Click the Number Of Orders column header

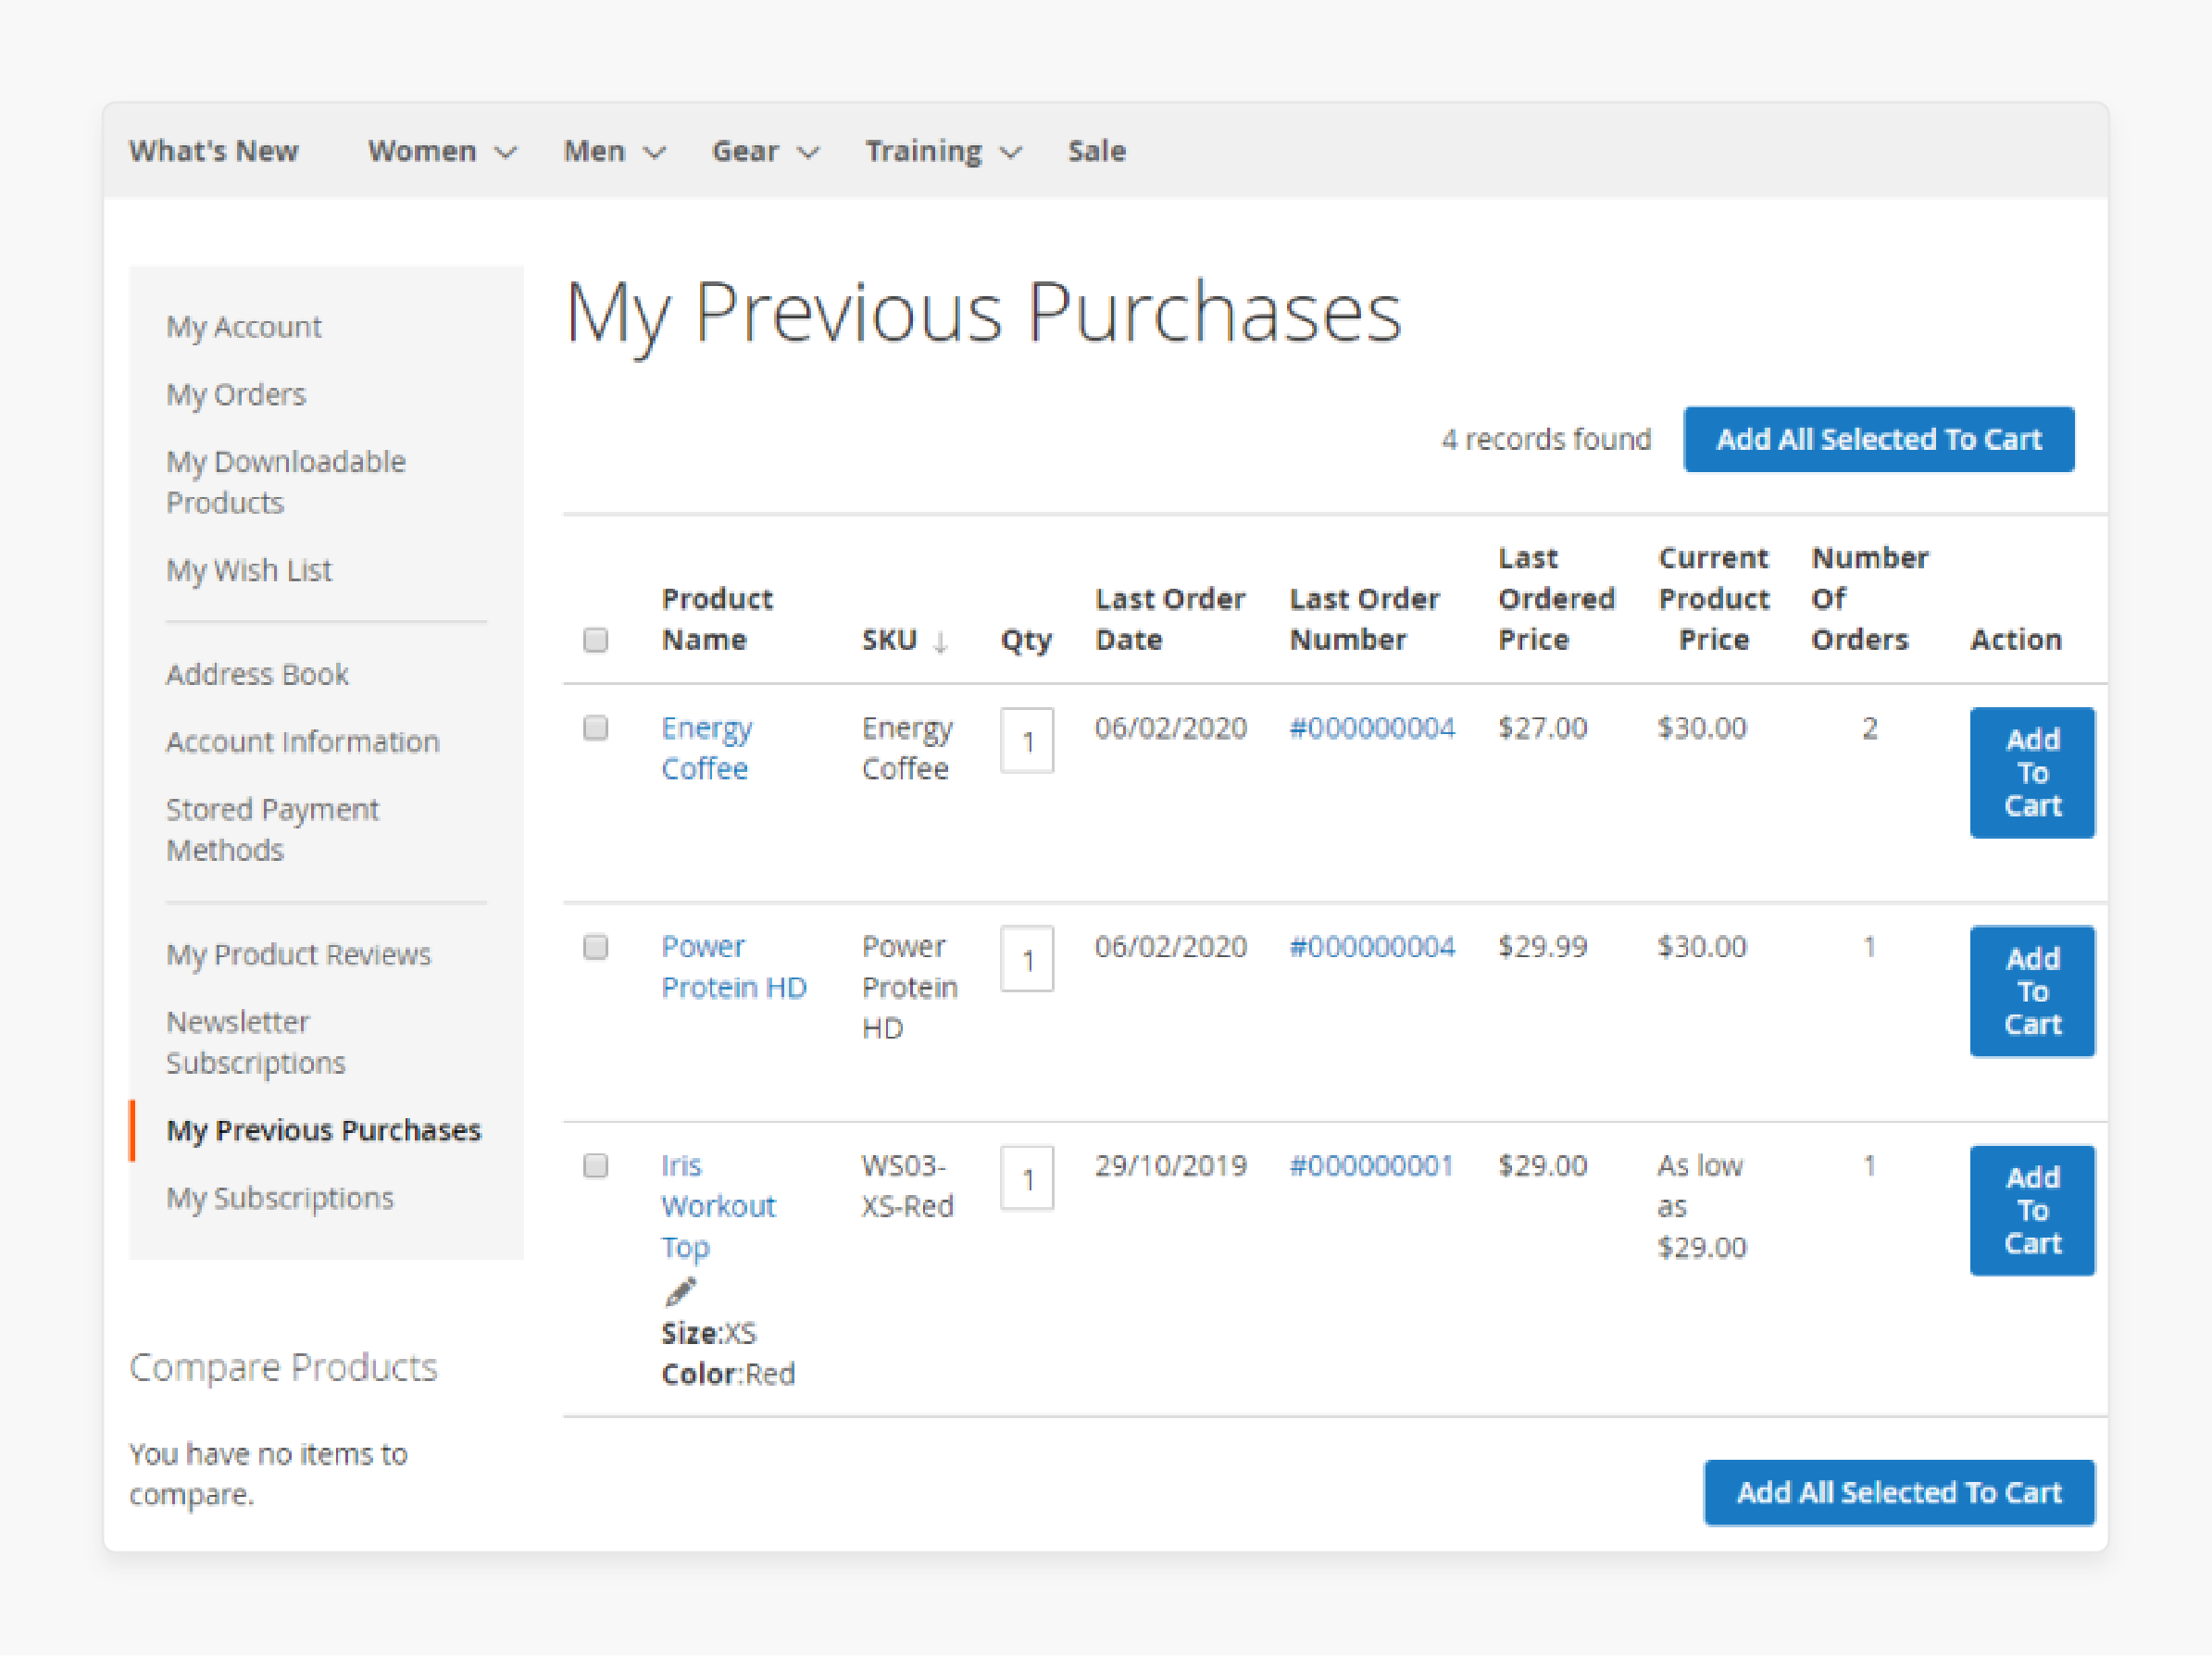(1870, 598)
